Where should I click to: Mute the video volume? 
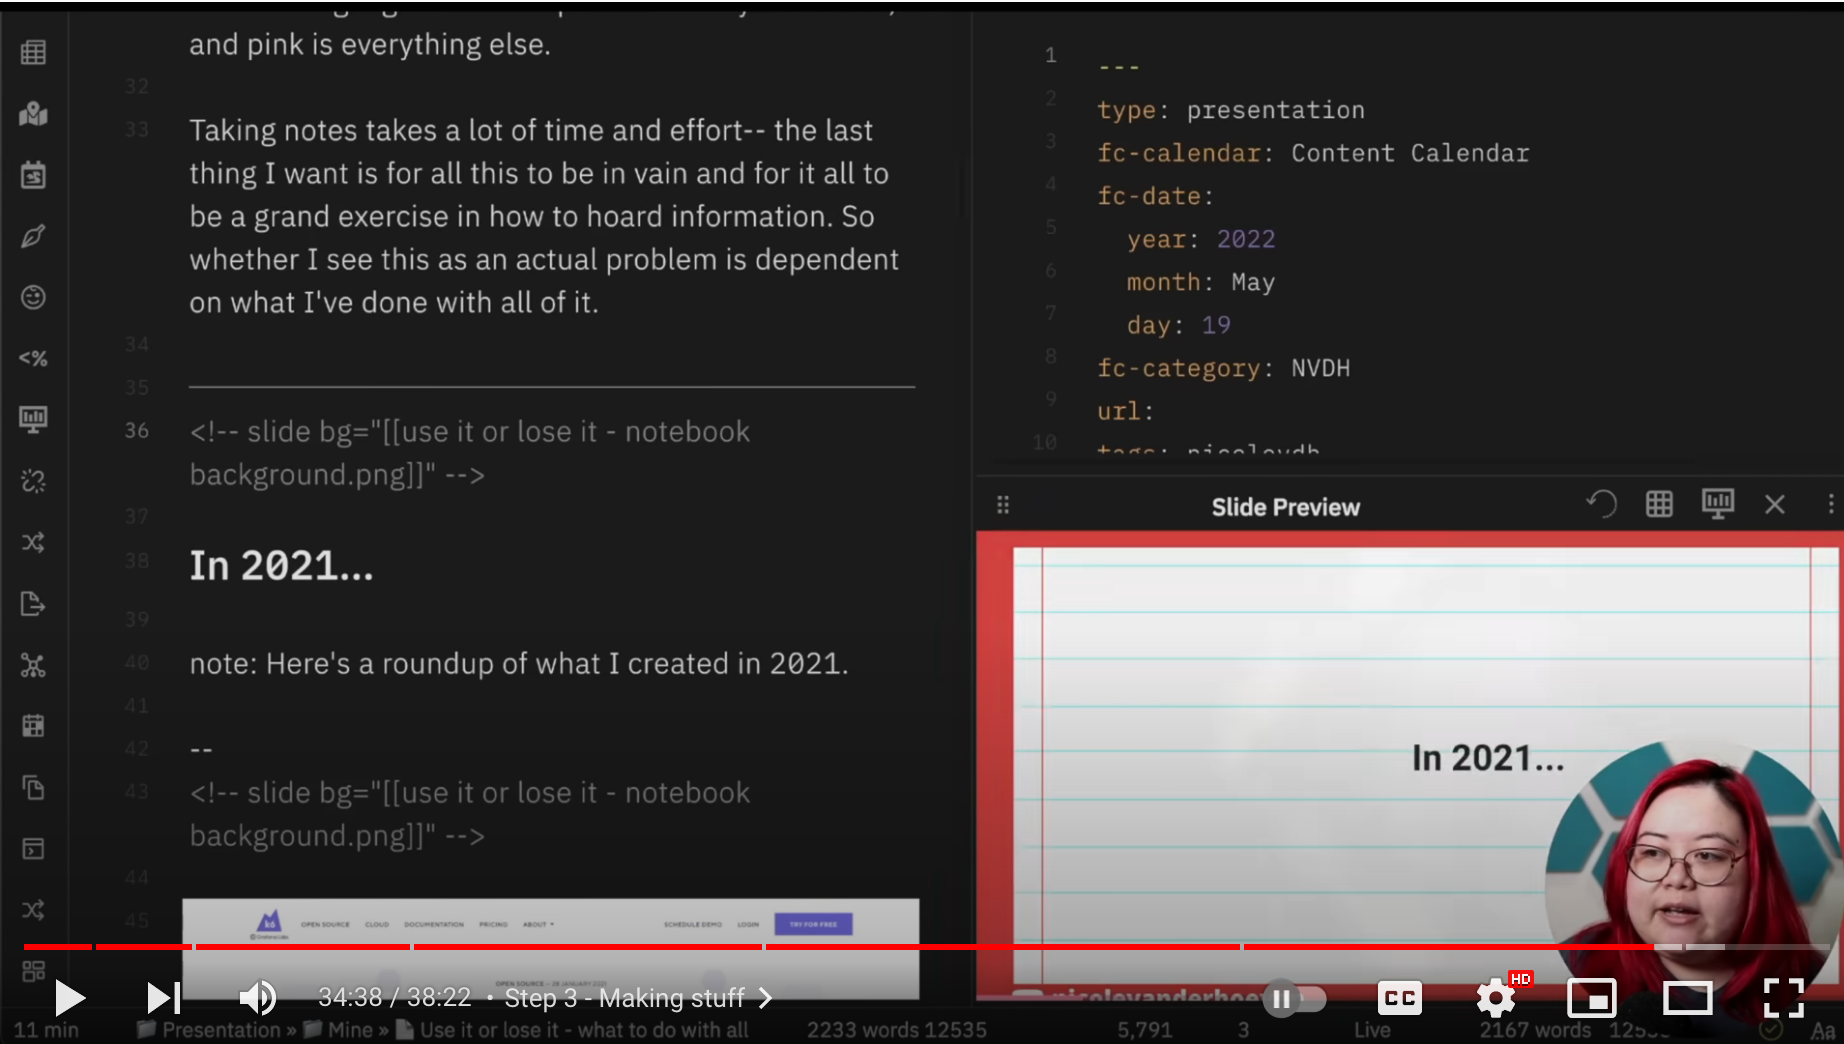click(x=257, y=997)
